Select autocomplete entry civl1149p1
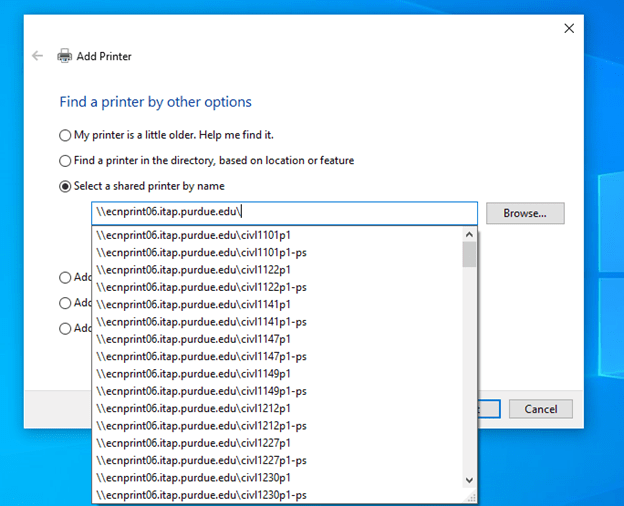Screen dimensions: 624x506 [x=277, y=374]
